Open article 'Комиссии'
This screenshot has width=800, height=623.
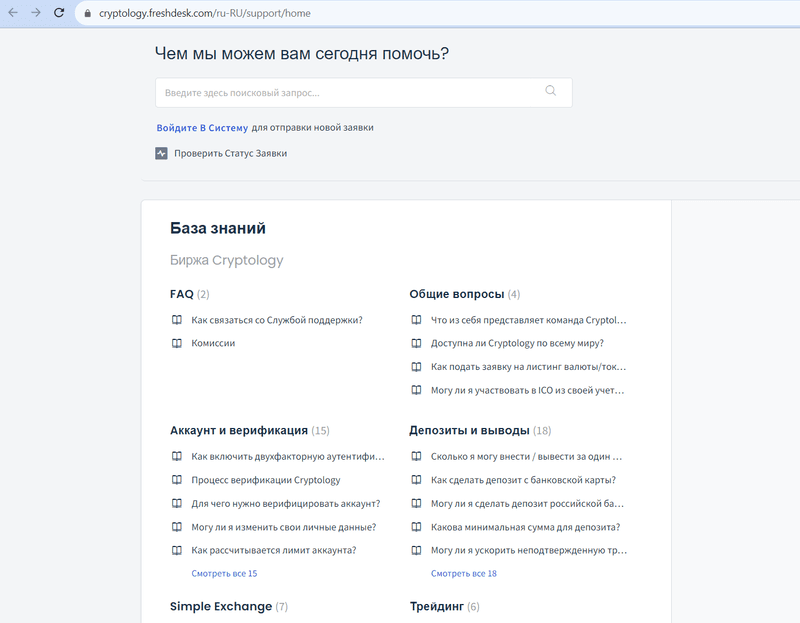[x=213, y=343]
